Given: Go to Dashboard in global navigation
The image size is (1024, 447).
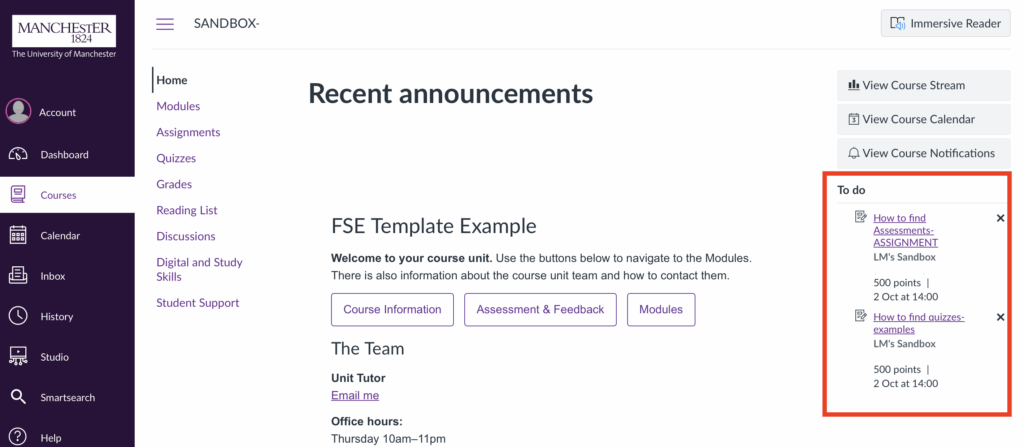Looking at the screenshot, I should [18, 154].
